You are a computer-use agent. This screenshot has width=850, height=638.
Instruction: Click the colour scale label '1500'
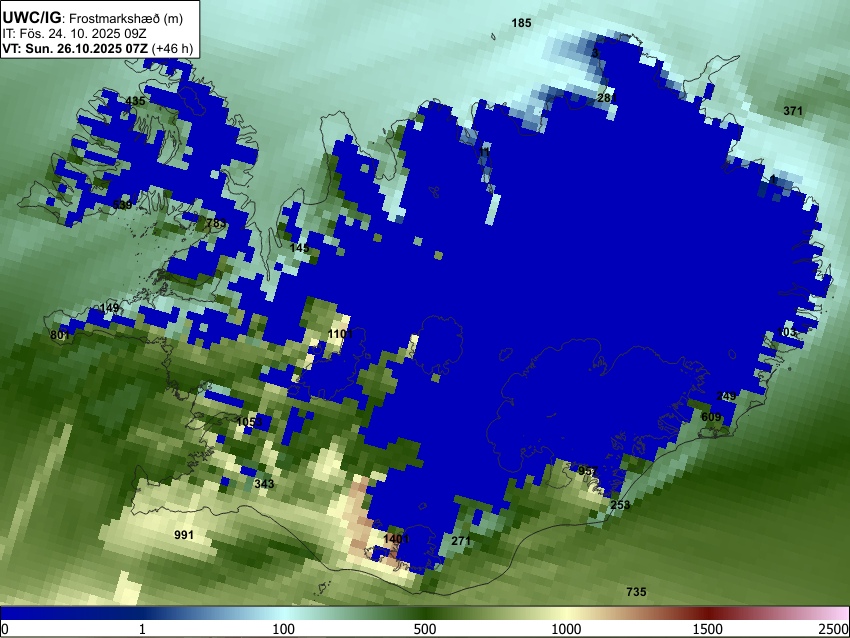[x=707, y=629]
